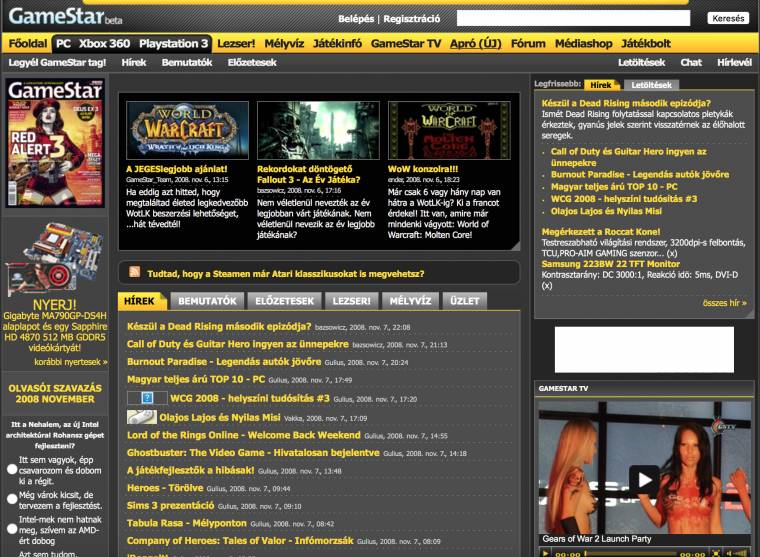Open the RSS feed icon

tap(135, 272)
